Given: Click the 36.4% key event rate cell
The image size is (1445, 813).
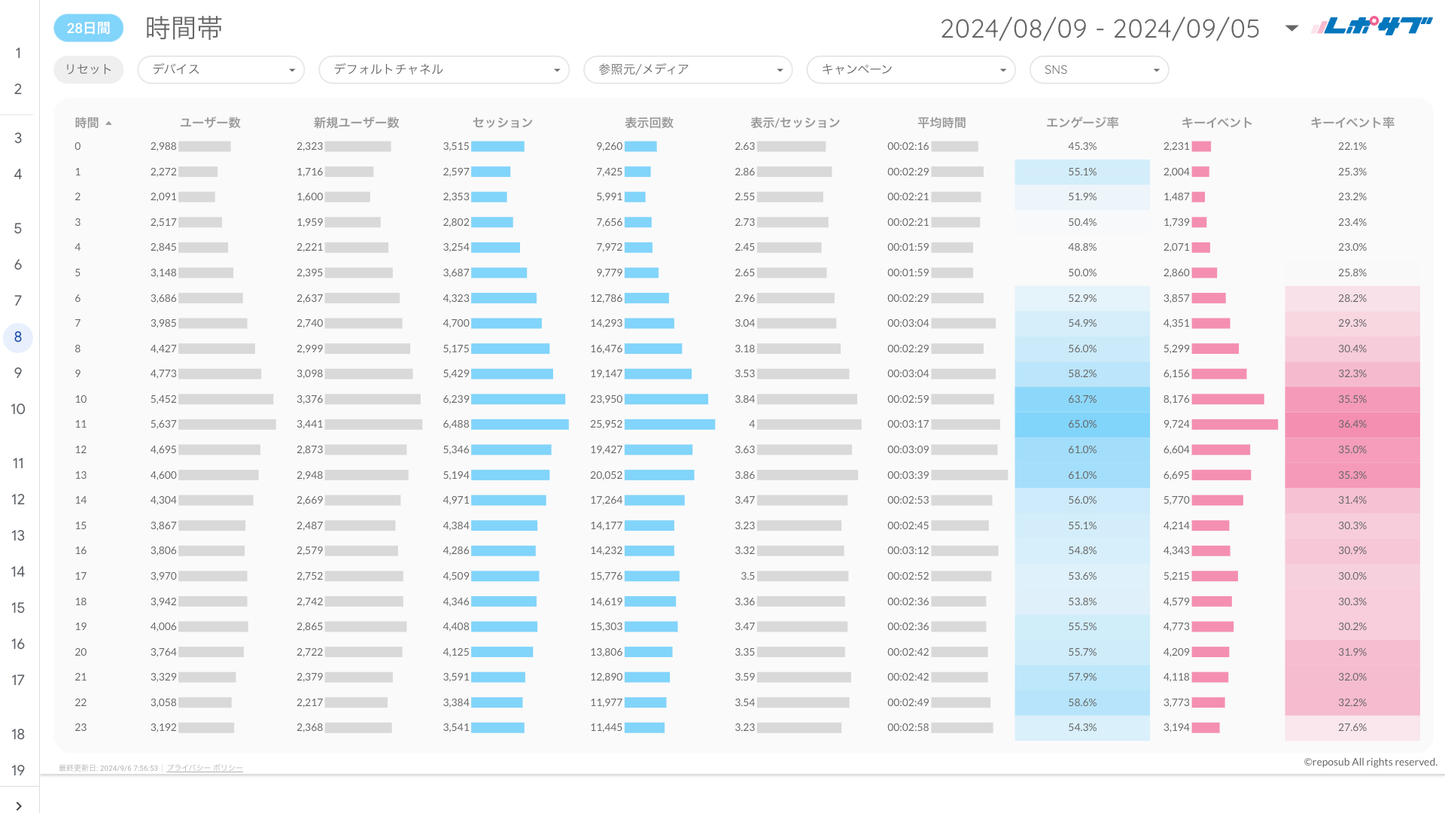Looking at the screenshot, I should click(1352, 424).
